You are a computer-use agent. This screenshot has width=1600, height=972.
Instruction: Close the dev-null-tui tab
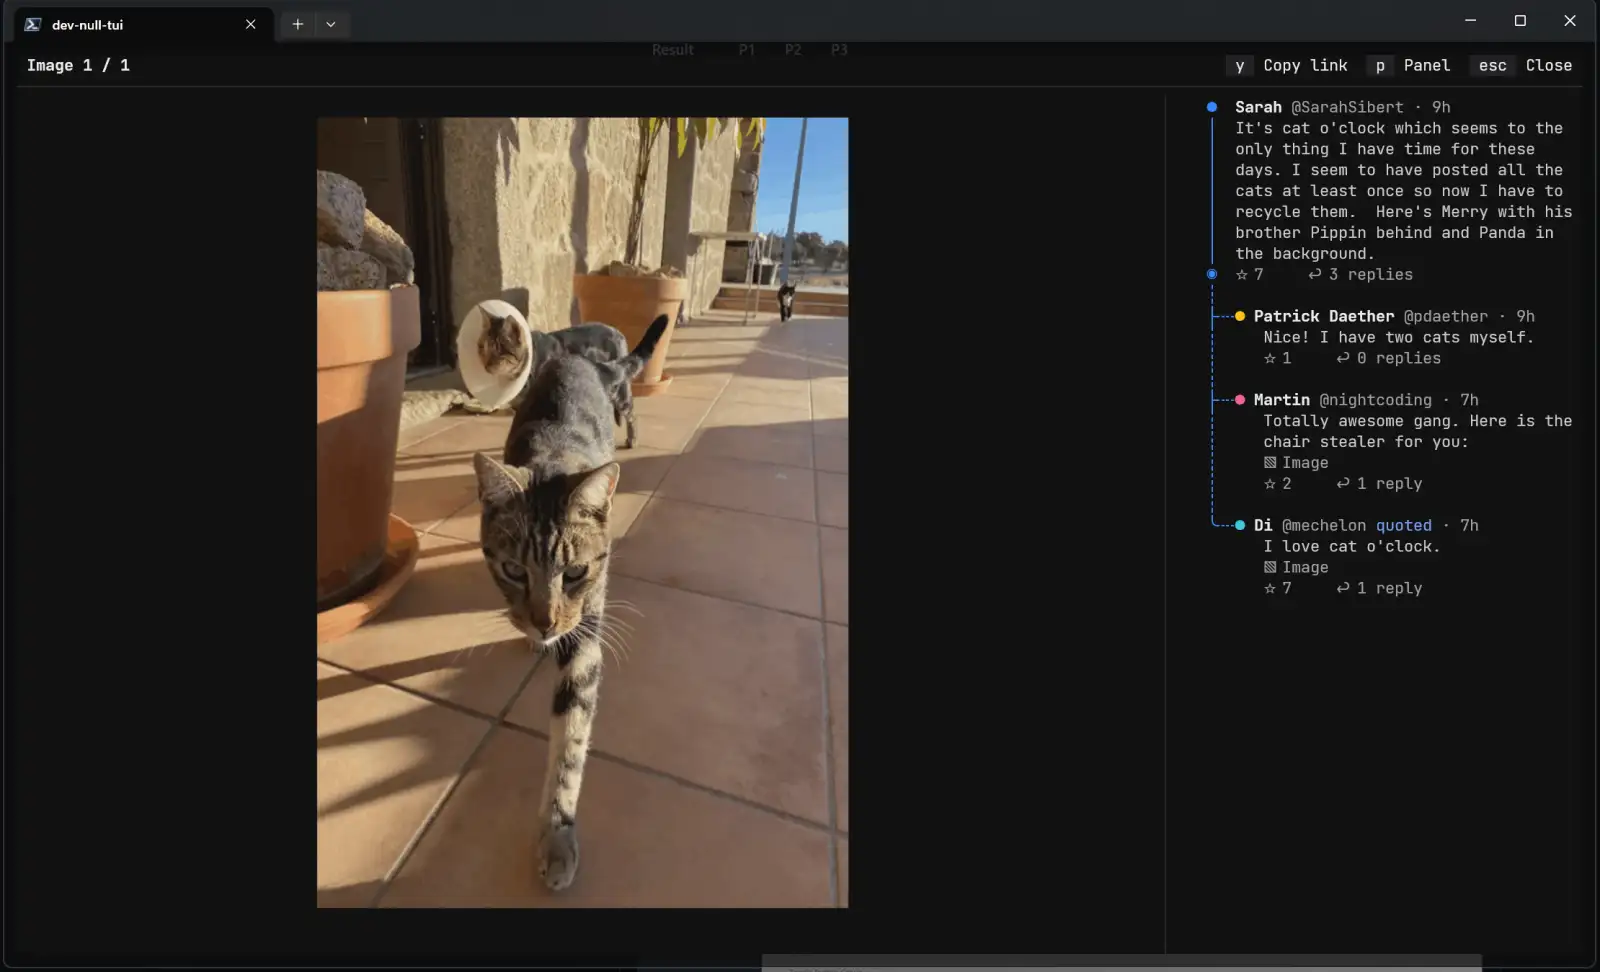(x=250, y=24)
